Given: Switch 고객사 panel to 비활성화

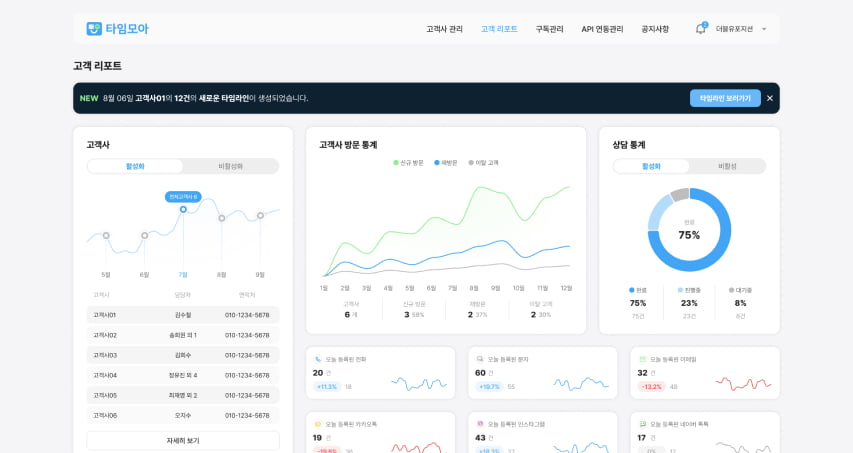Looking at the screenshot, I should [x=231, y=166].
